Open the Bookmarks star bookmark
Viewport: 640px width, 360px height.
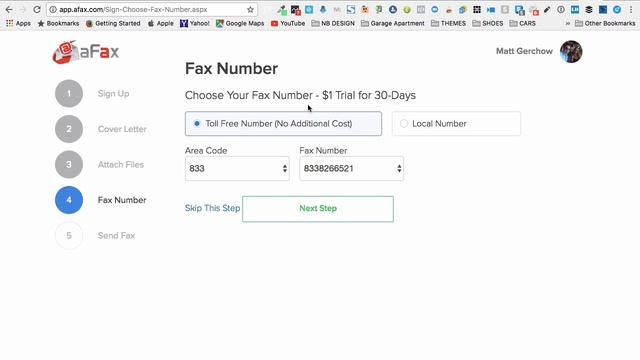pyautogui.click(x=58, y=23)
